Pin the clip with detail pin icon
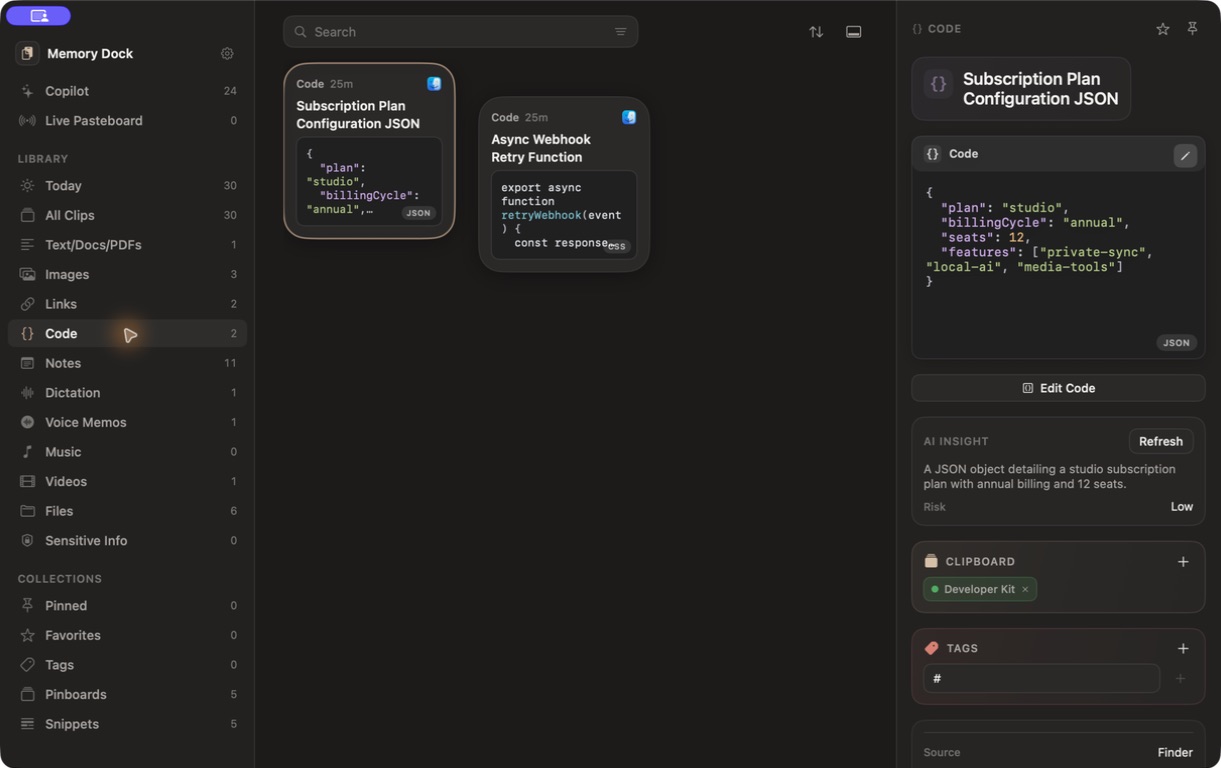 click(1192, 29)
